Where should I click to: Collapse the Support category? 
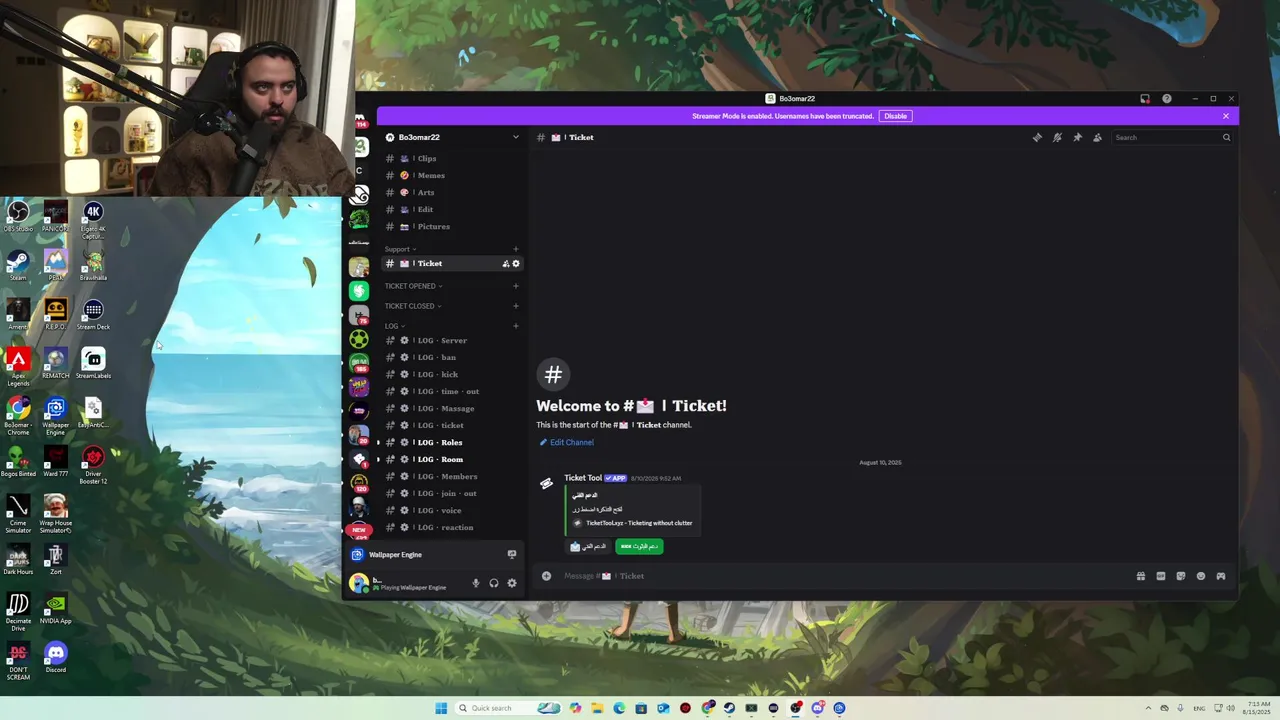pyautogui.click(x=400, y=249)
